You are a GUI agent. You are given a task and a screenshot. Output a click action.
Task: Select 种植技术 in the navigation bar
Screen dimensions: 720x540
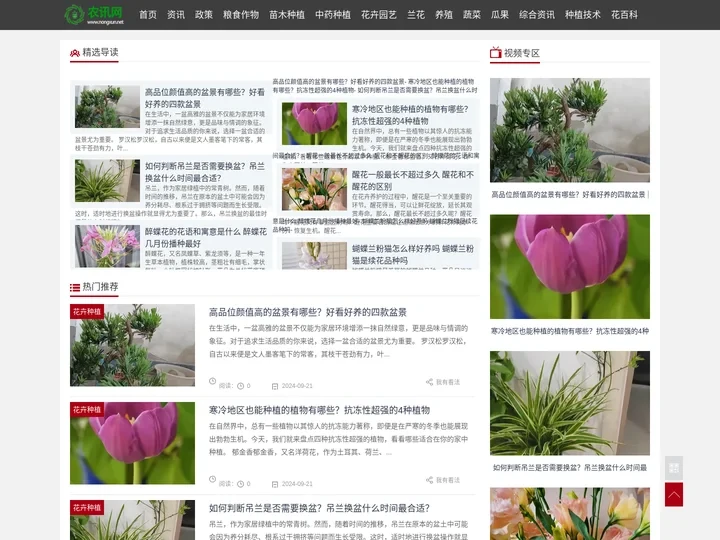point(583,15)
